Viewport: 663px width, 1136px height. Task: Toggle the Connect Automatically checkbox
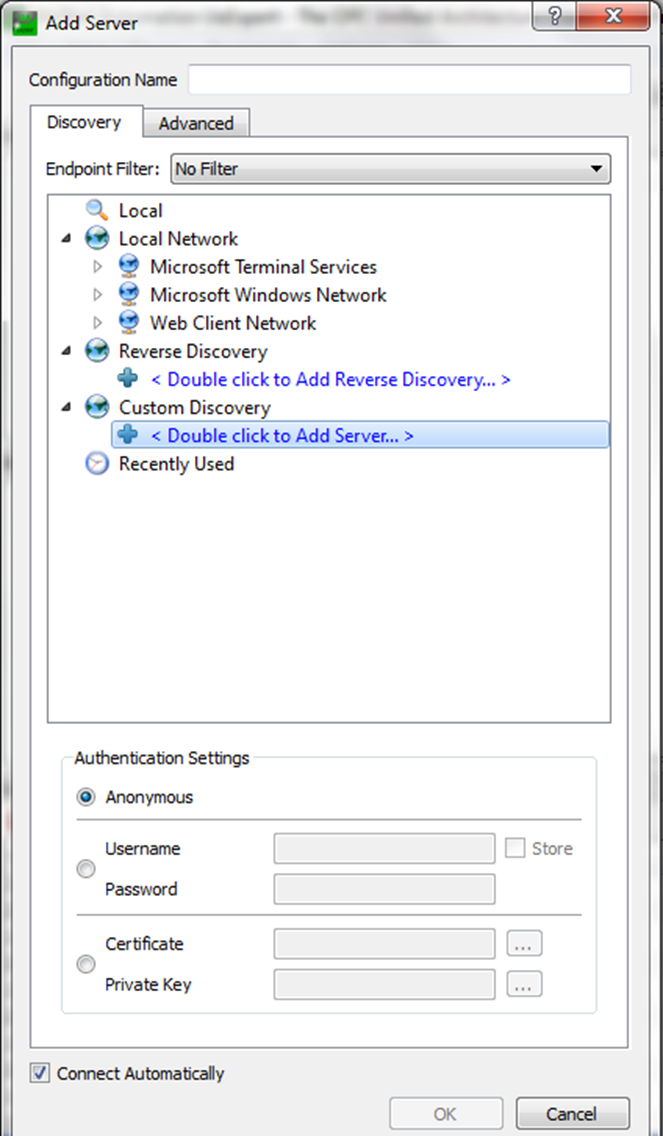[40, 1074]
